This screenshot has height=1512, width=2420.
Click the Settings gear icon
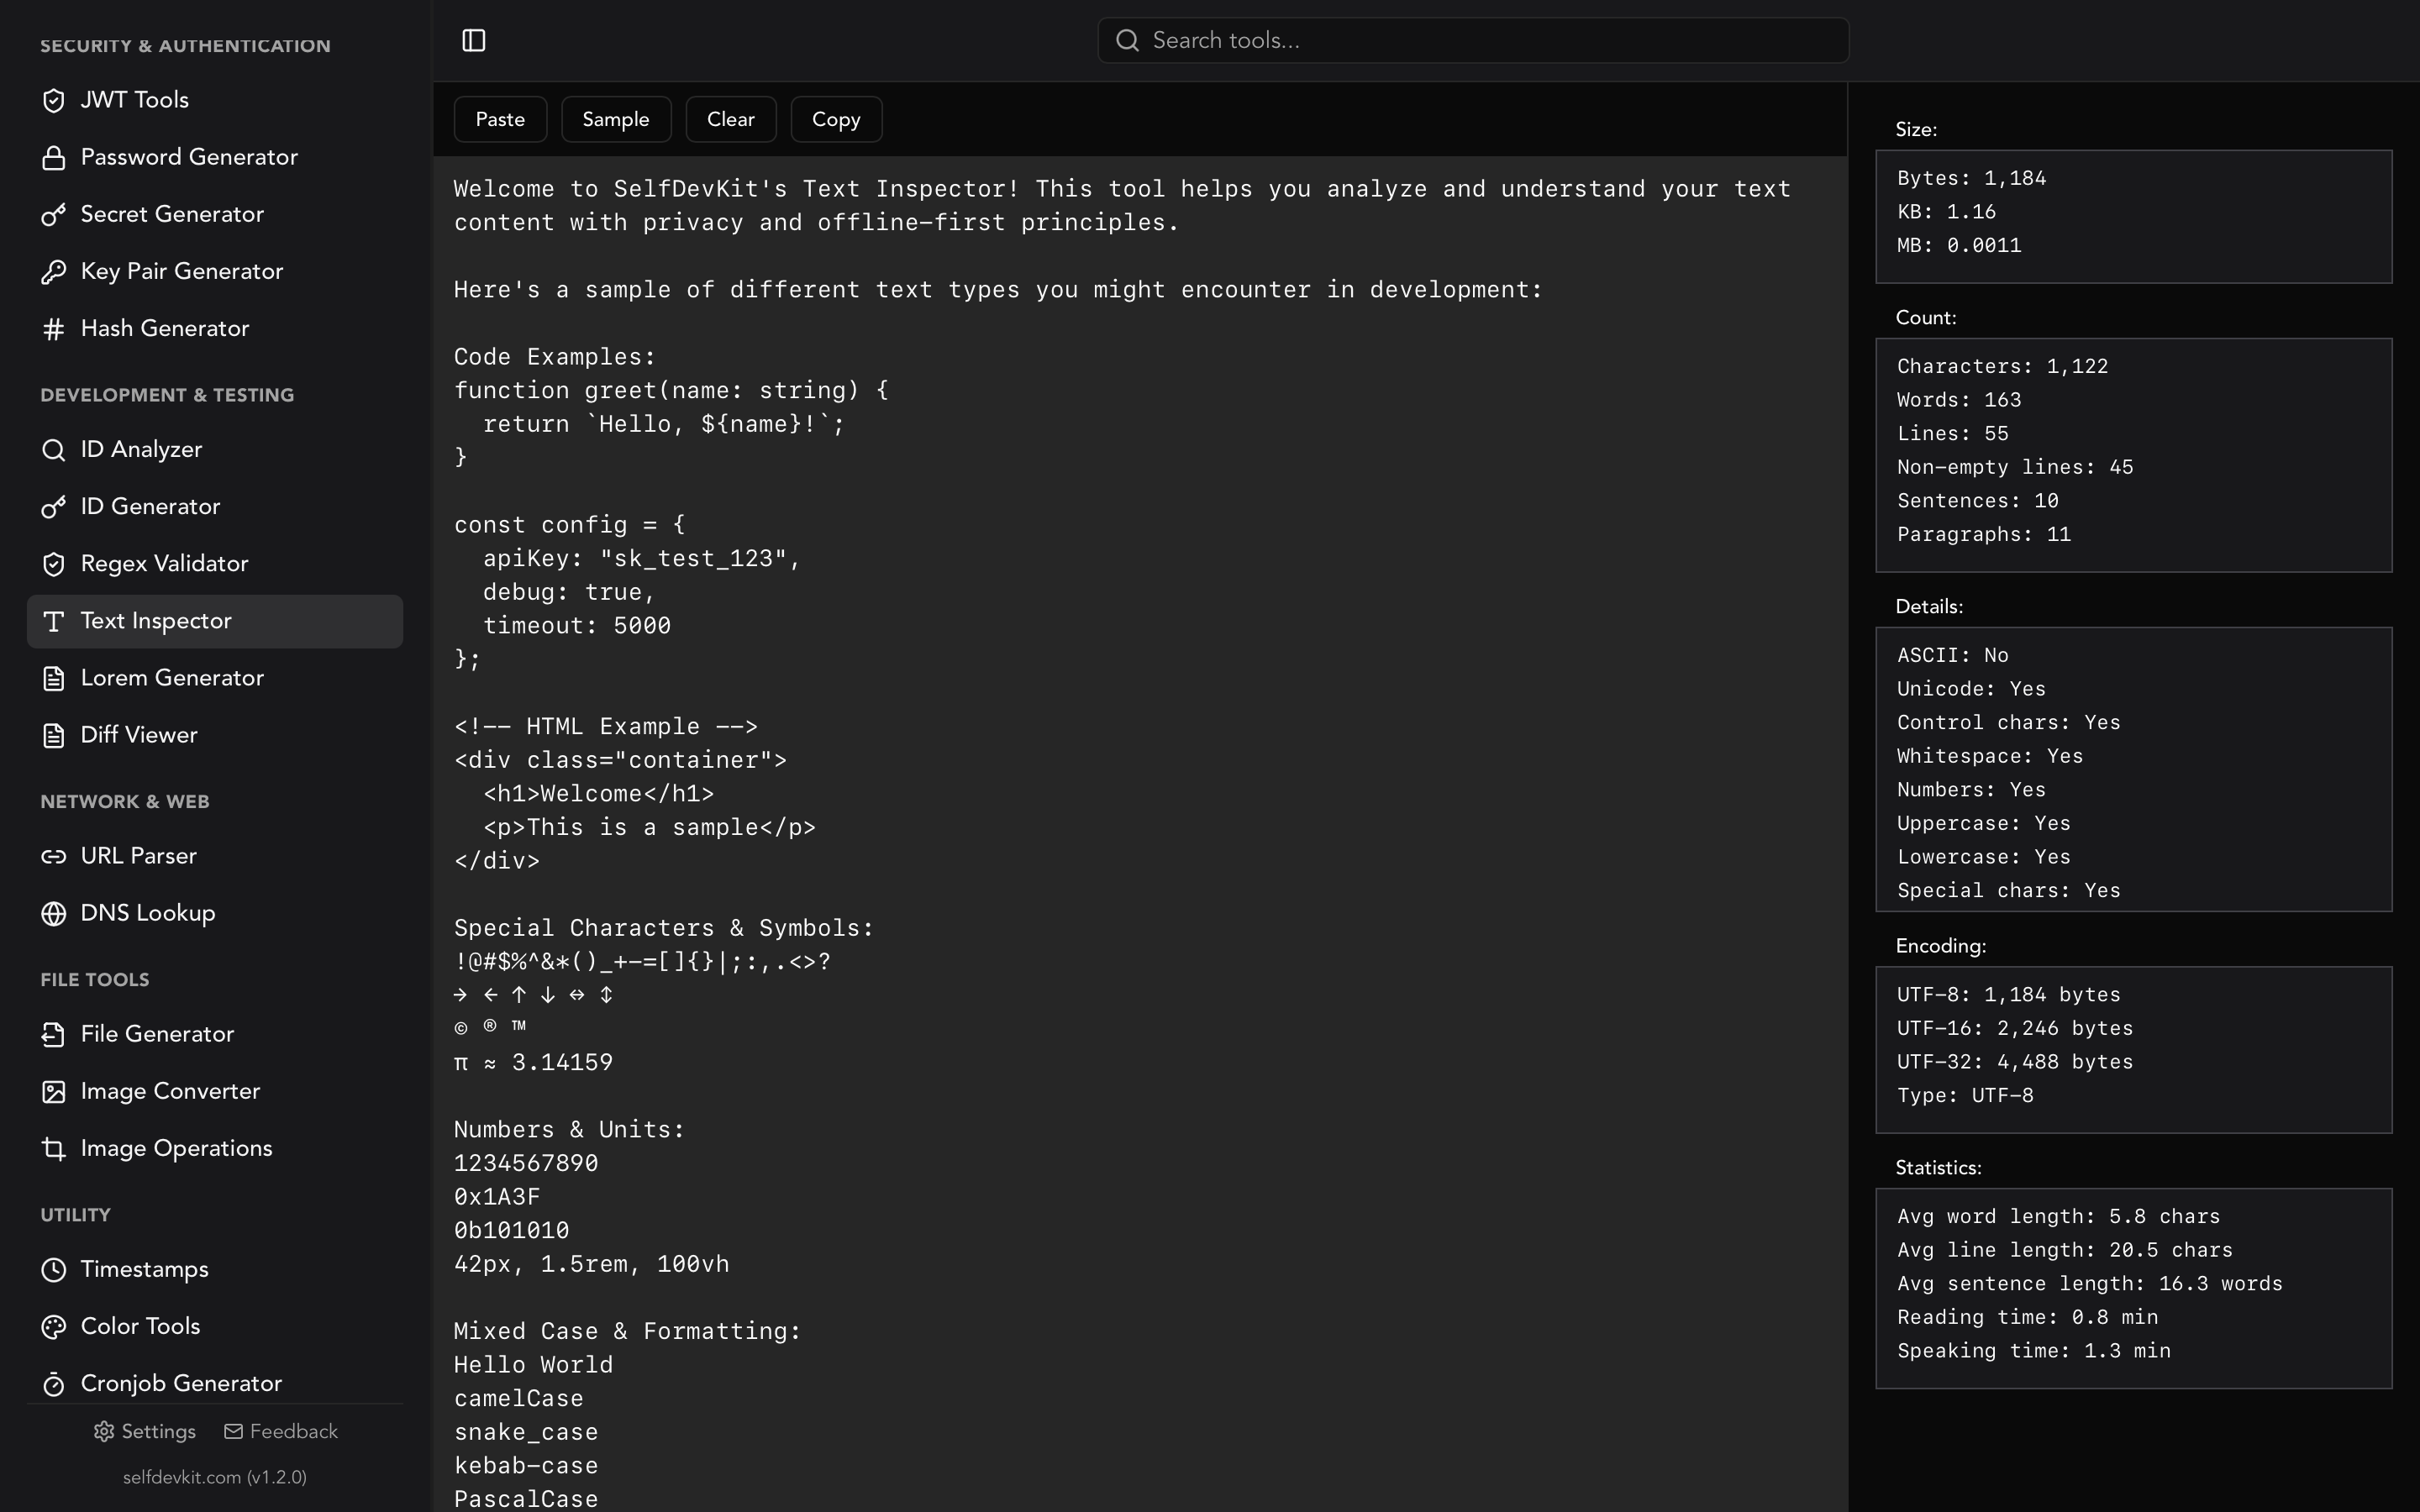coord(103,1431)
